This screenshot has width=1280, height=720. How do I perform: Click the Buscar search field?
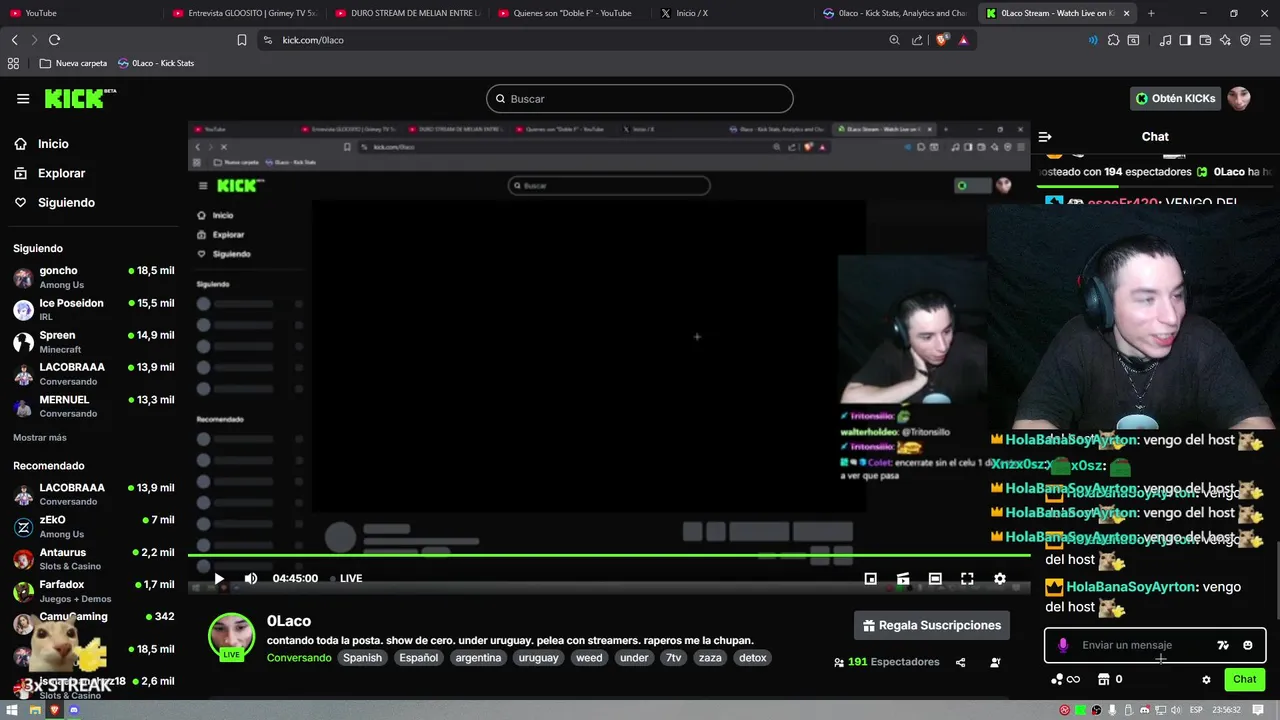tap(640, 99)
